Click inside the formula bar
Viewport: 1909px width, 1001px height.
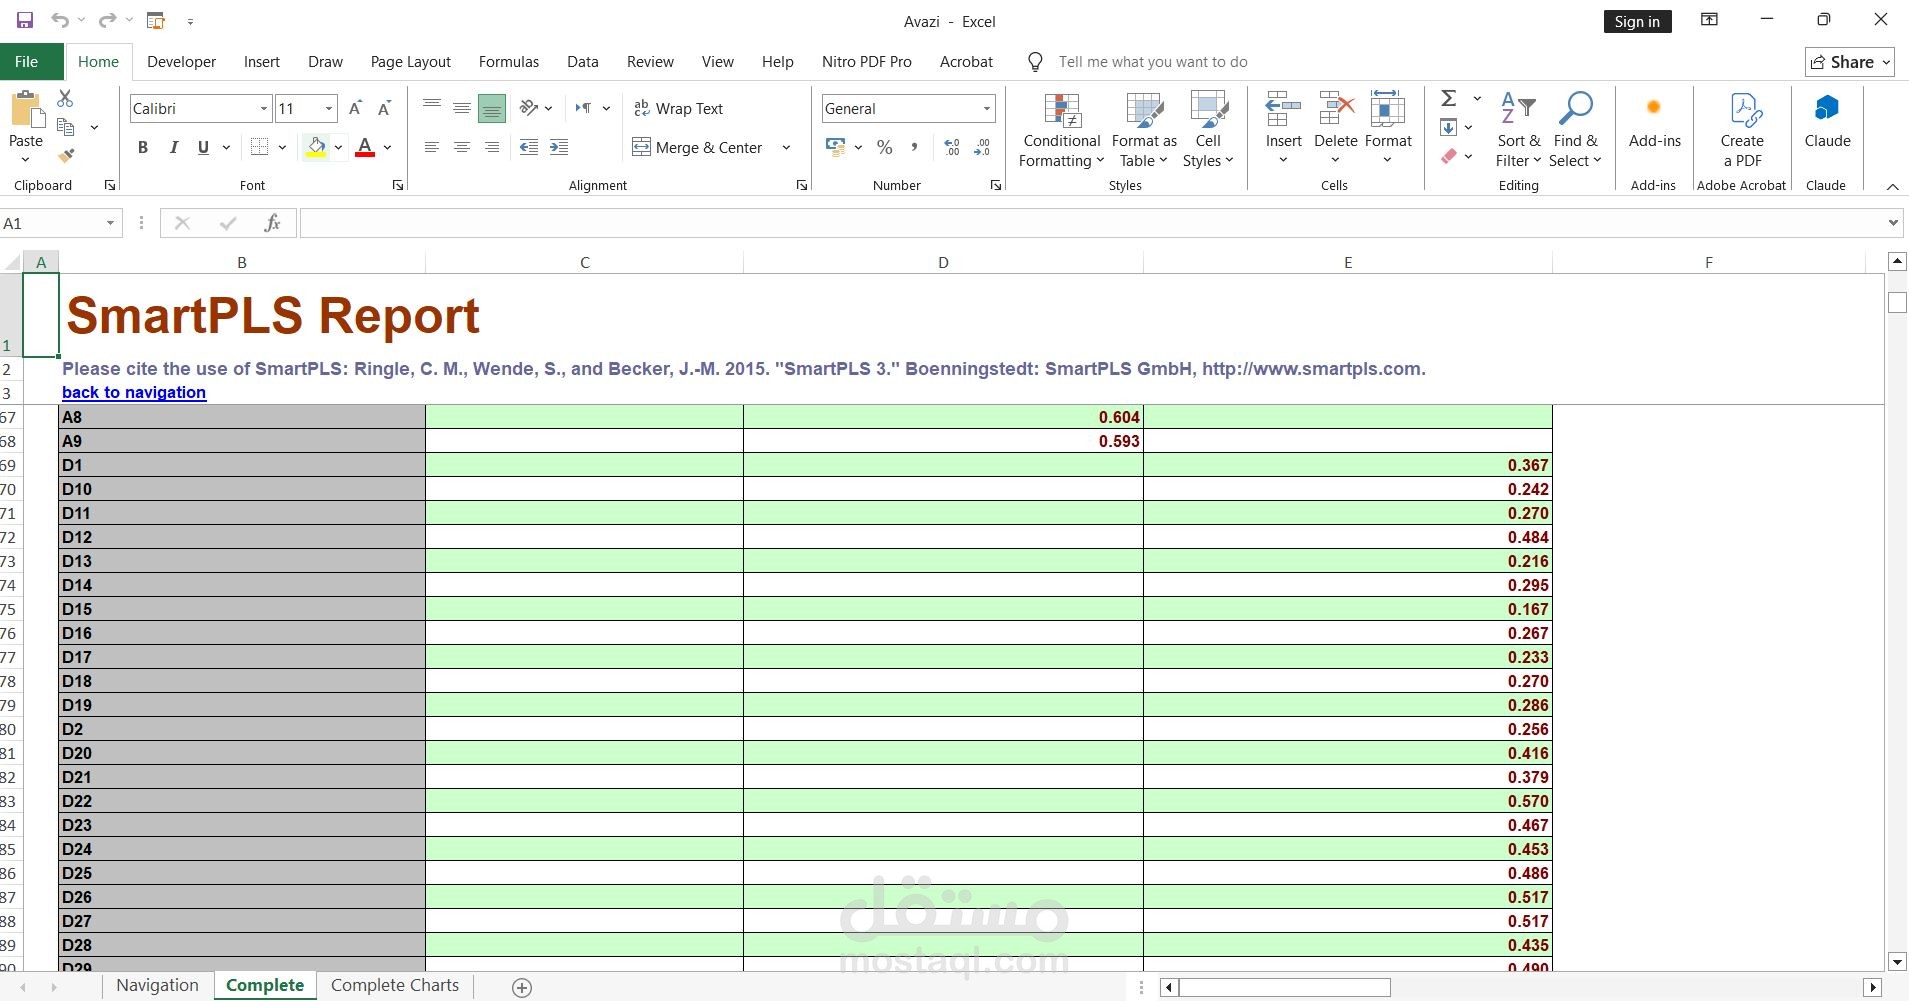1091,223
